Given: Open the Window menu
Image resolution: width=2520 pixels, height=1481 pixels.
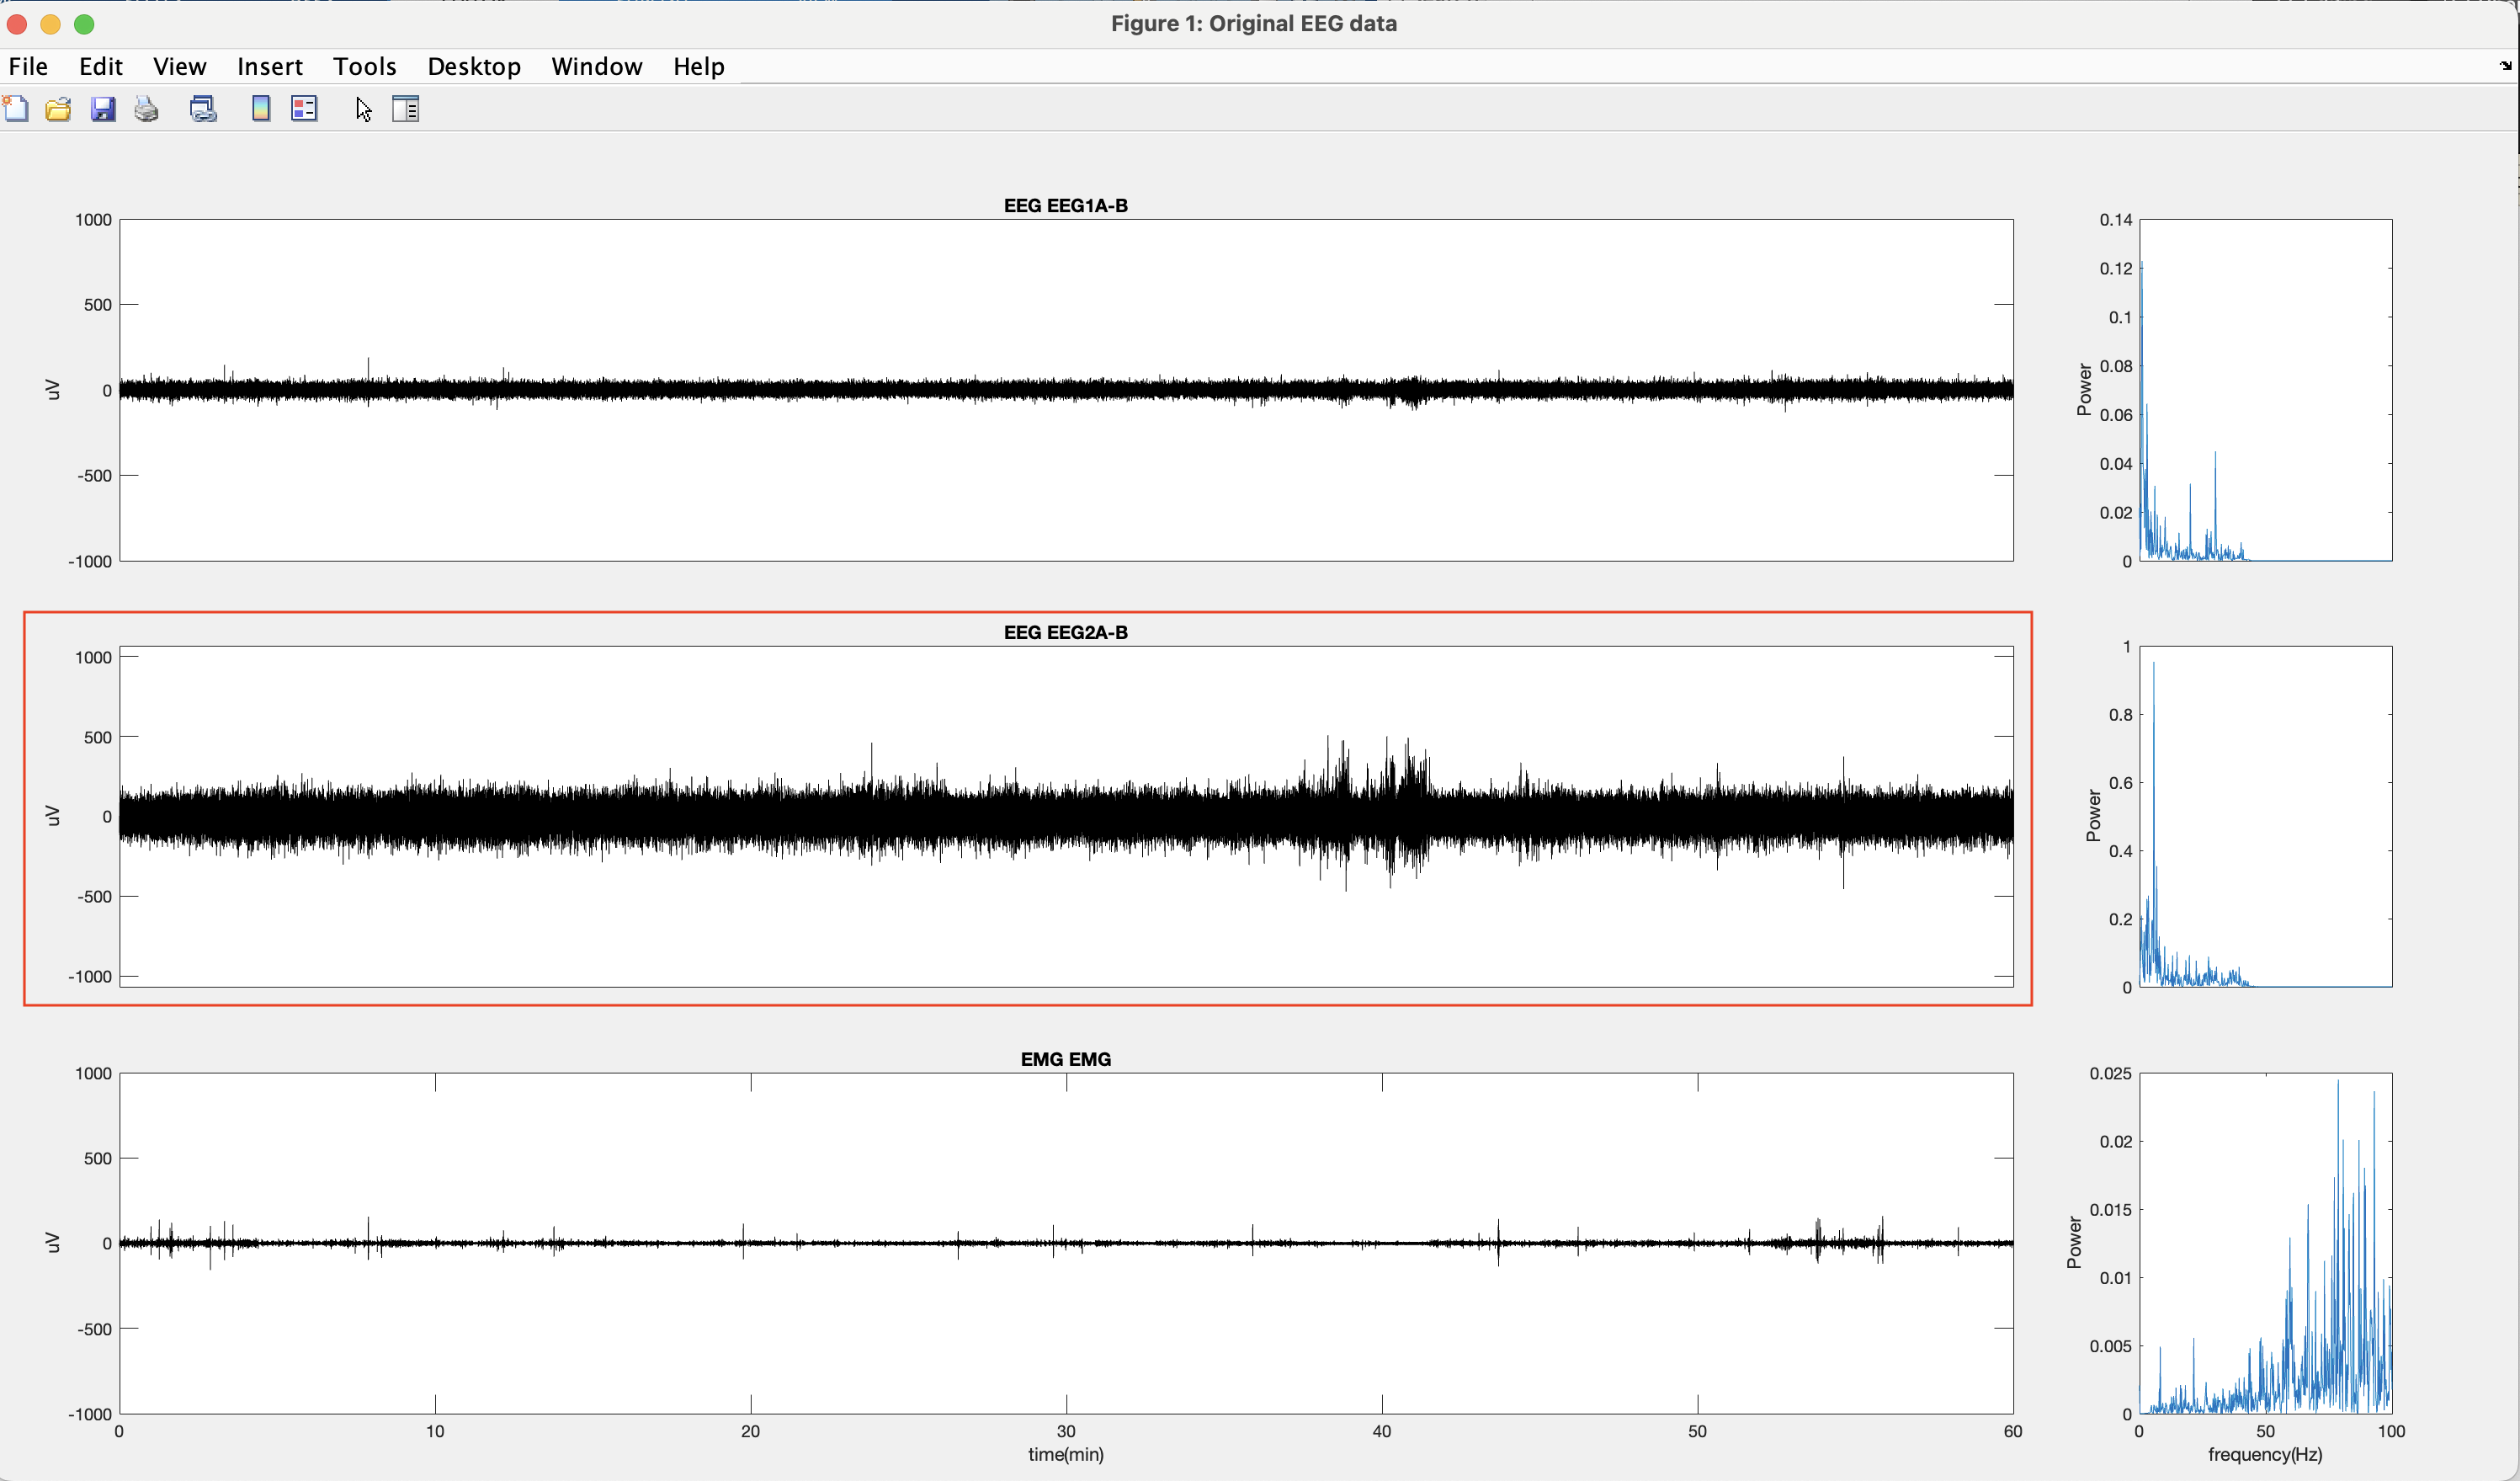Looking at the screenshot, I should pyautogui.click(x=596, y=66).
